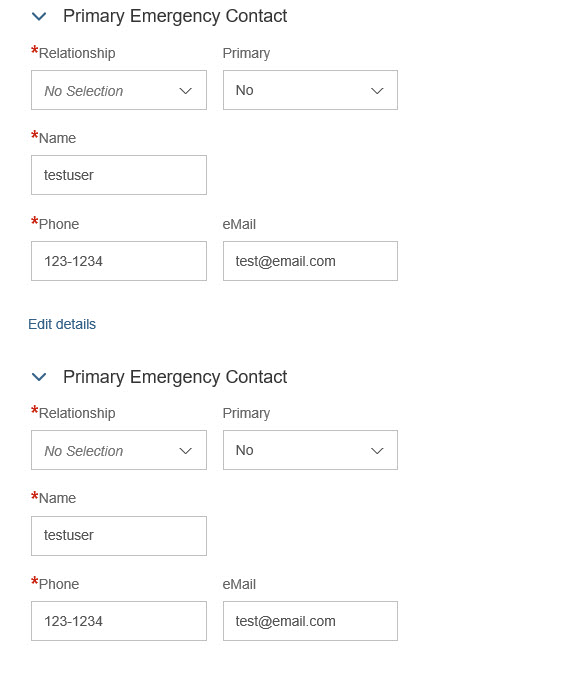Open the second Relationship dropdown

click(119, 450)
